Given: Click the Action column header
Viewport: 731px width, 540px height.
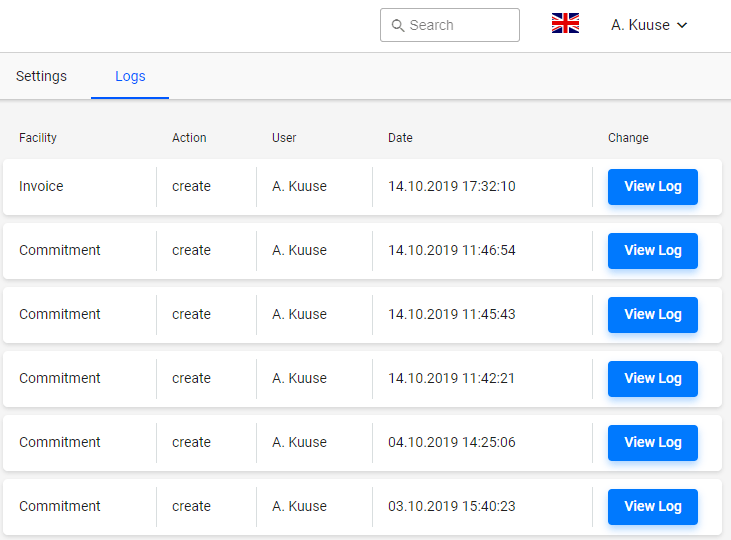Looking at the screenshot, I should (x=189, y=138).
